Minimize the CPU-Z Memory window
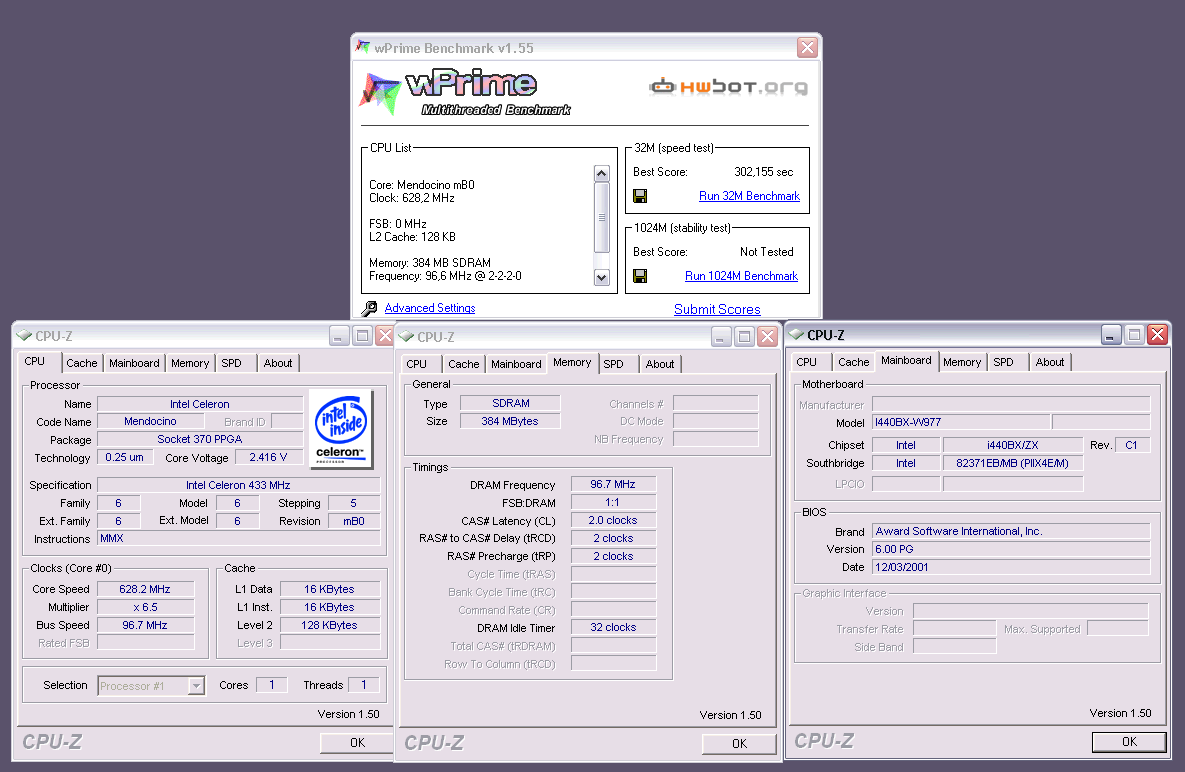The width and height of the screenshot is (1185, 772). point(721,337)
